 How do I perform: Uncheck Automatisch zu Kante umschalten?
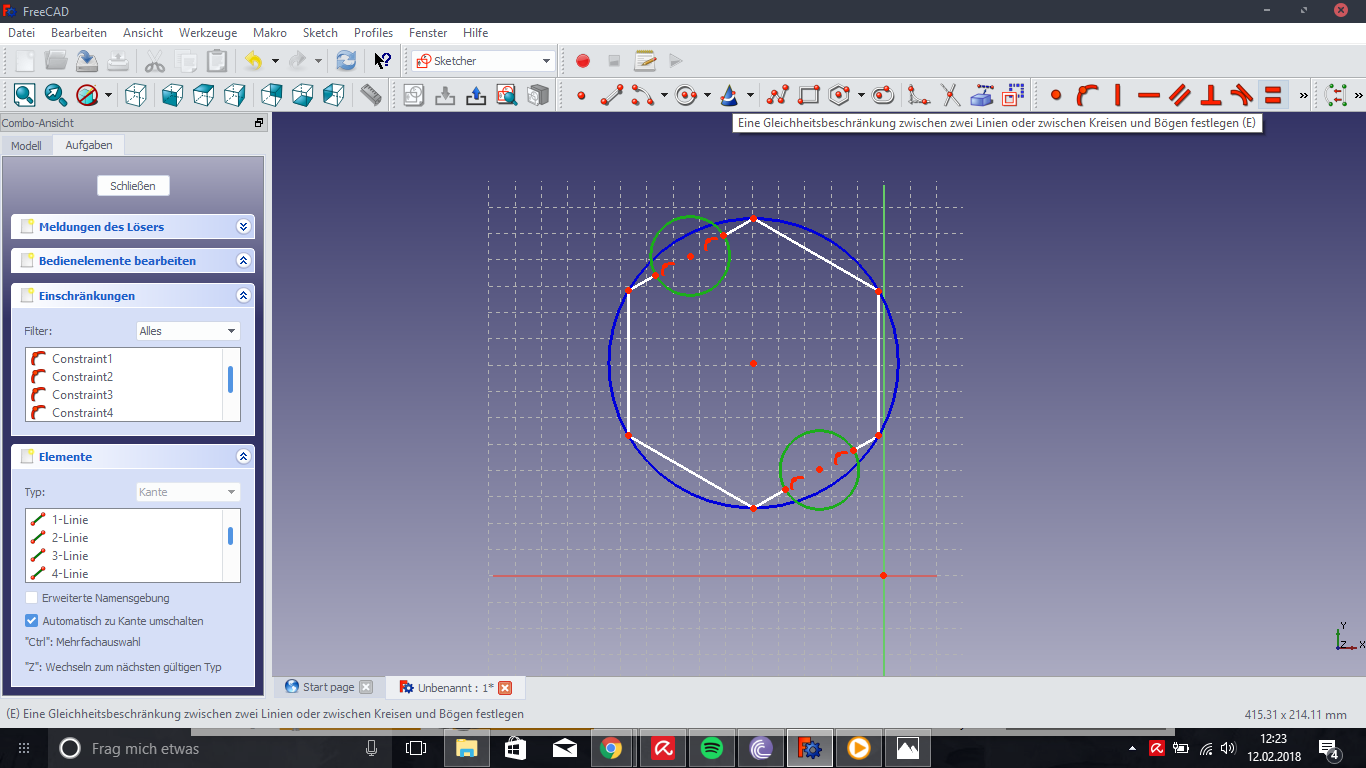(32, 621)
